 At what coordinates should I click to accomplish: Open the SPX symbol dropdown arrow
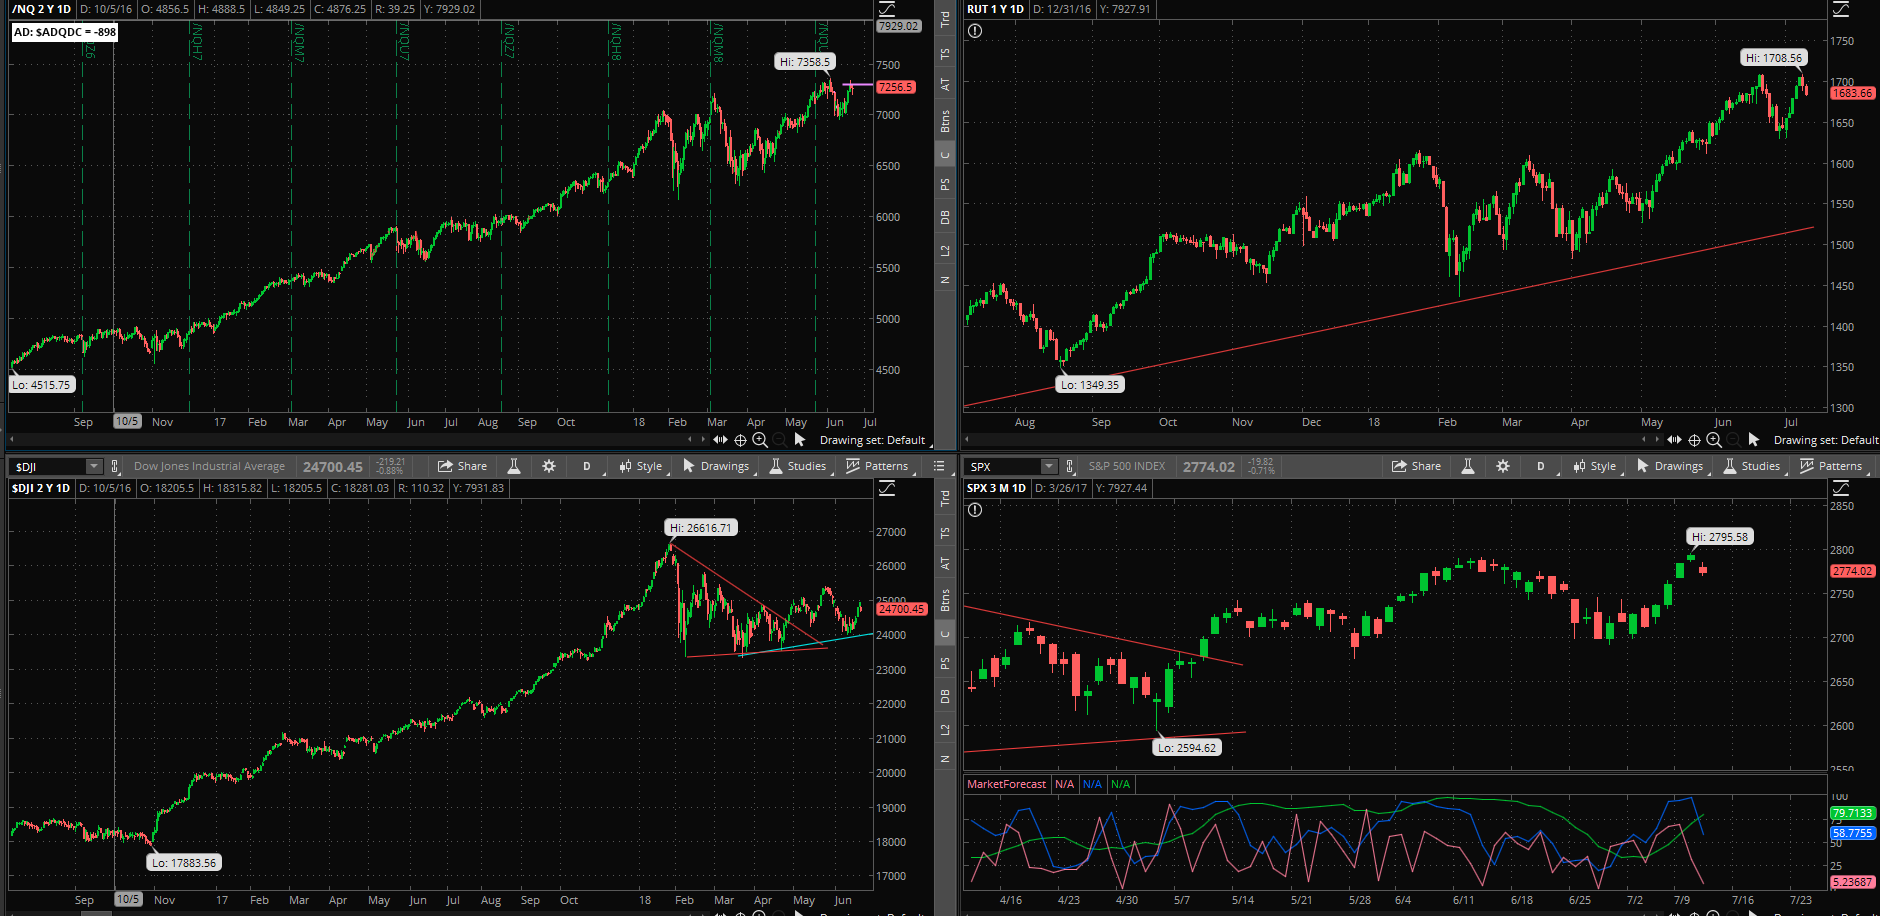1049,466
